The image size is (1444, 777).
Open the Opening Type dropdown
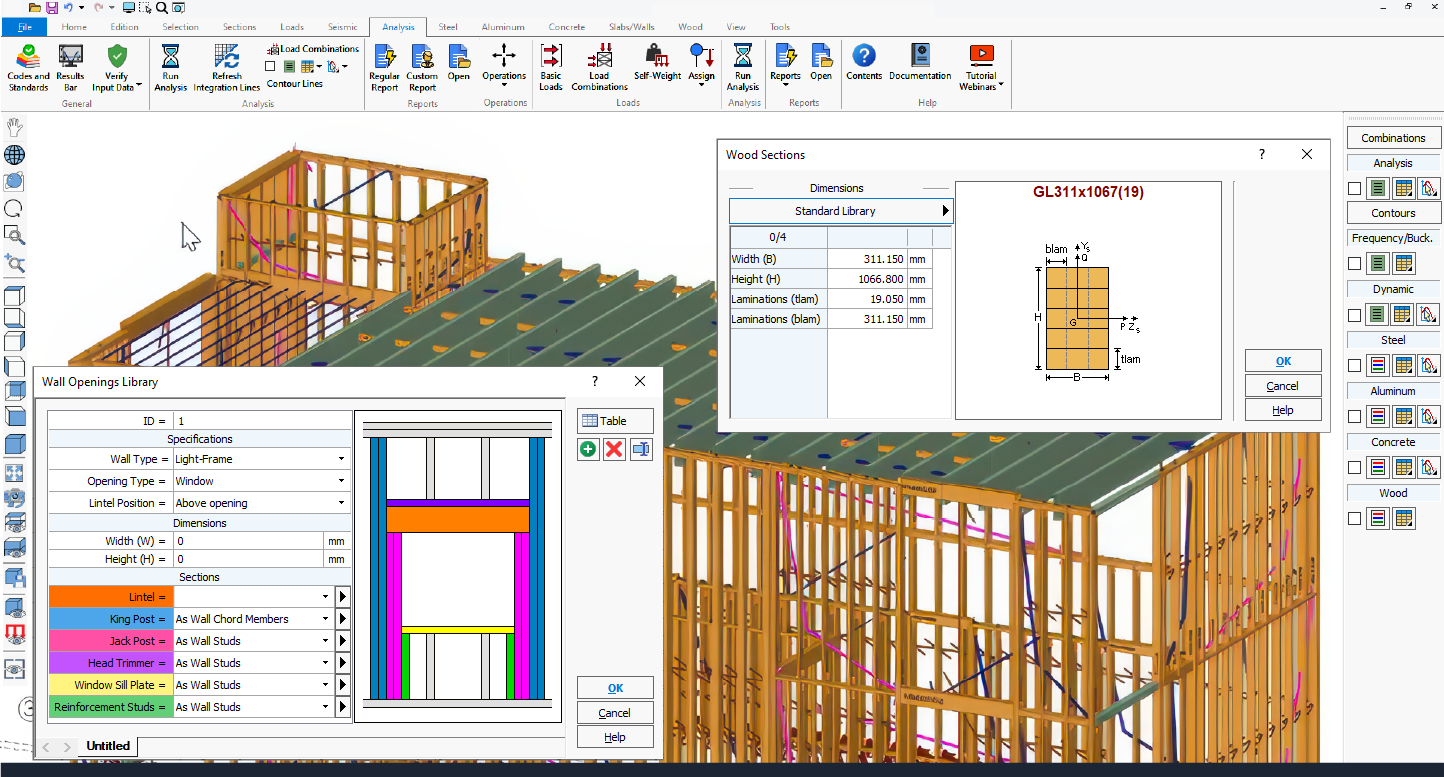click(x=262, y=481)
